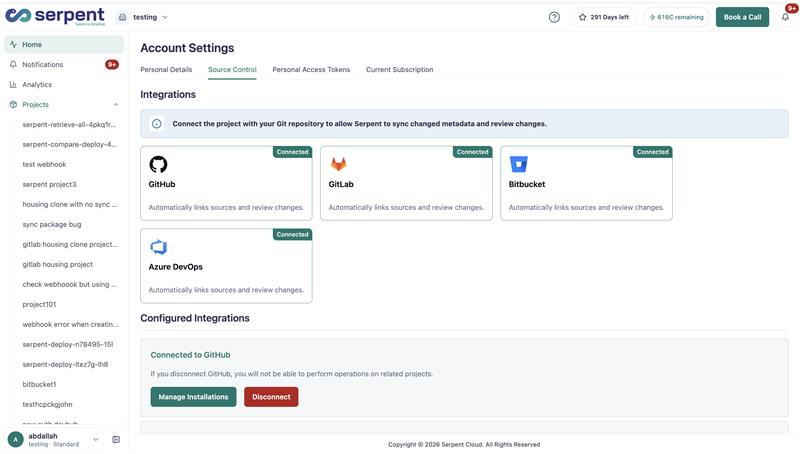This screenshot has width=800, height=454.
Task: Open webhook error when creatin project
Action: (69, 324)
